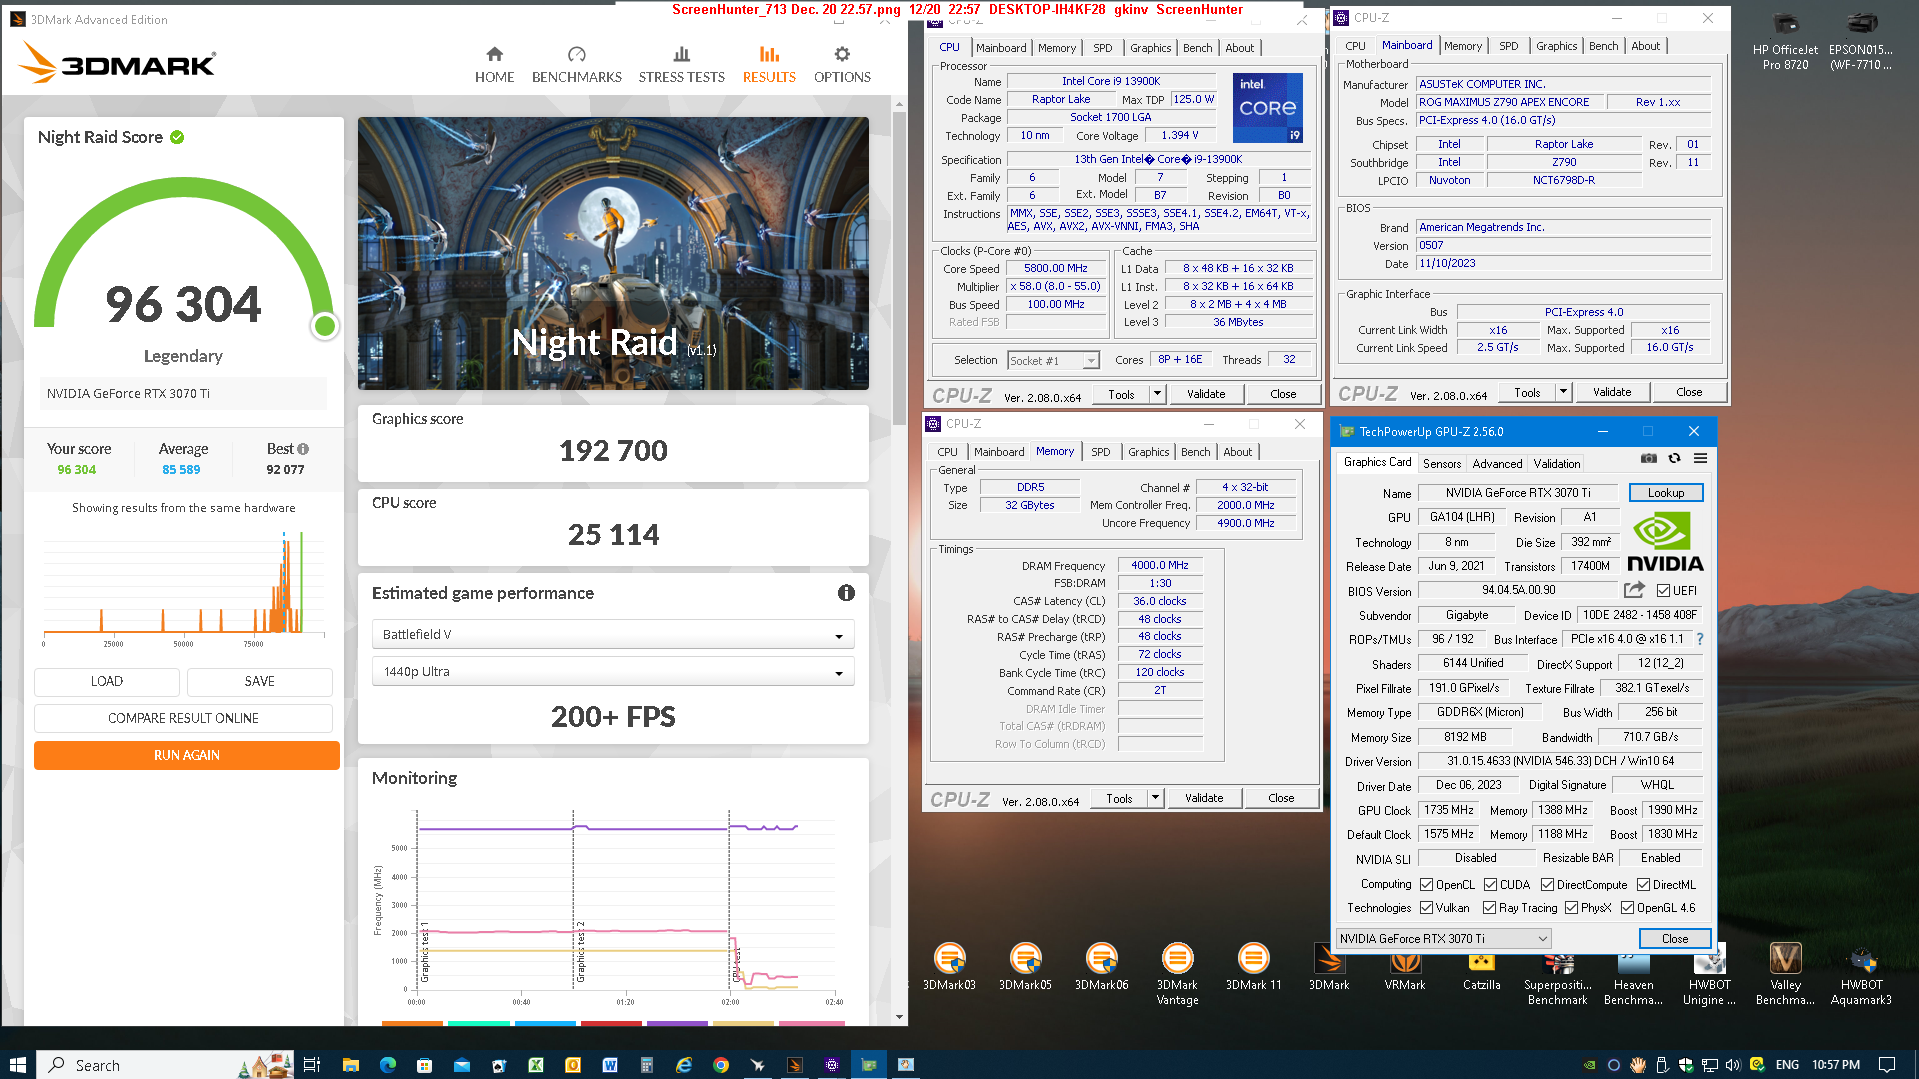Toggle the DirectML checkbox in GPU-Z
This screenshot has width=1919, height=1079.
1643,884
